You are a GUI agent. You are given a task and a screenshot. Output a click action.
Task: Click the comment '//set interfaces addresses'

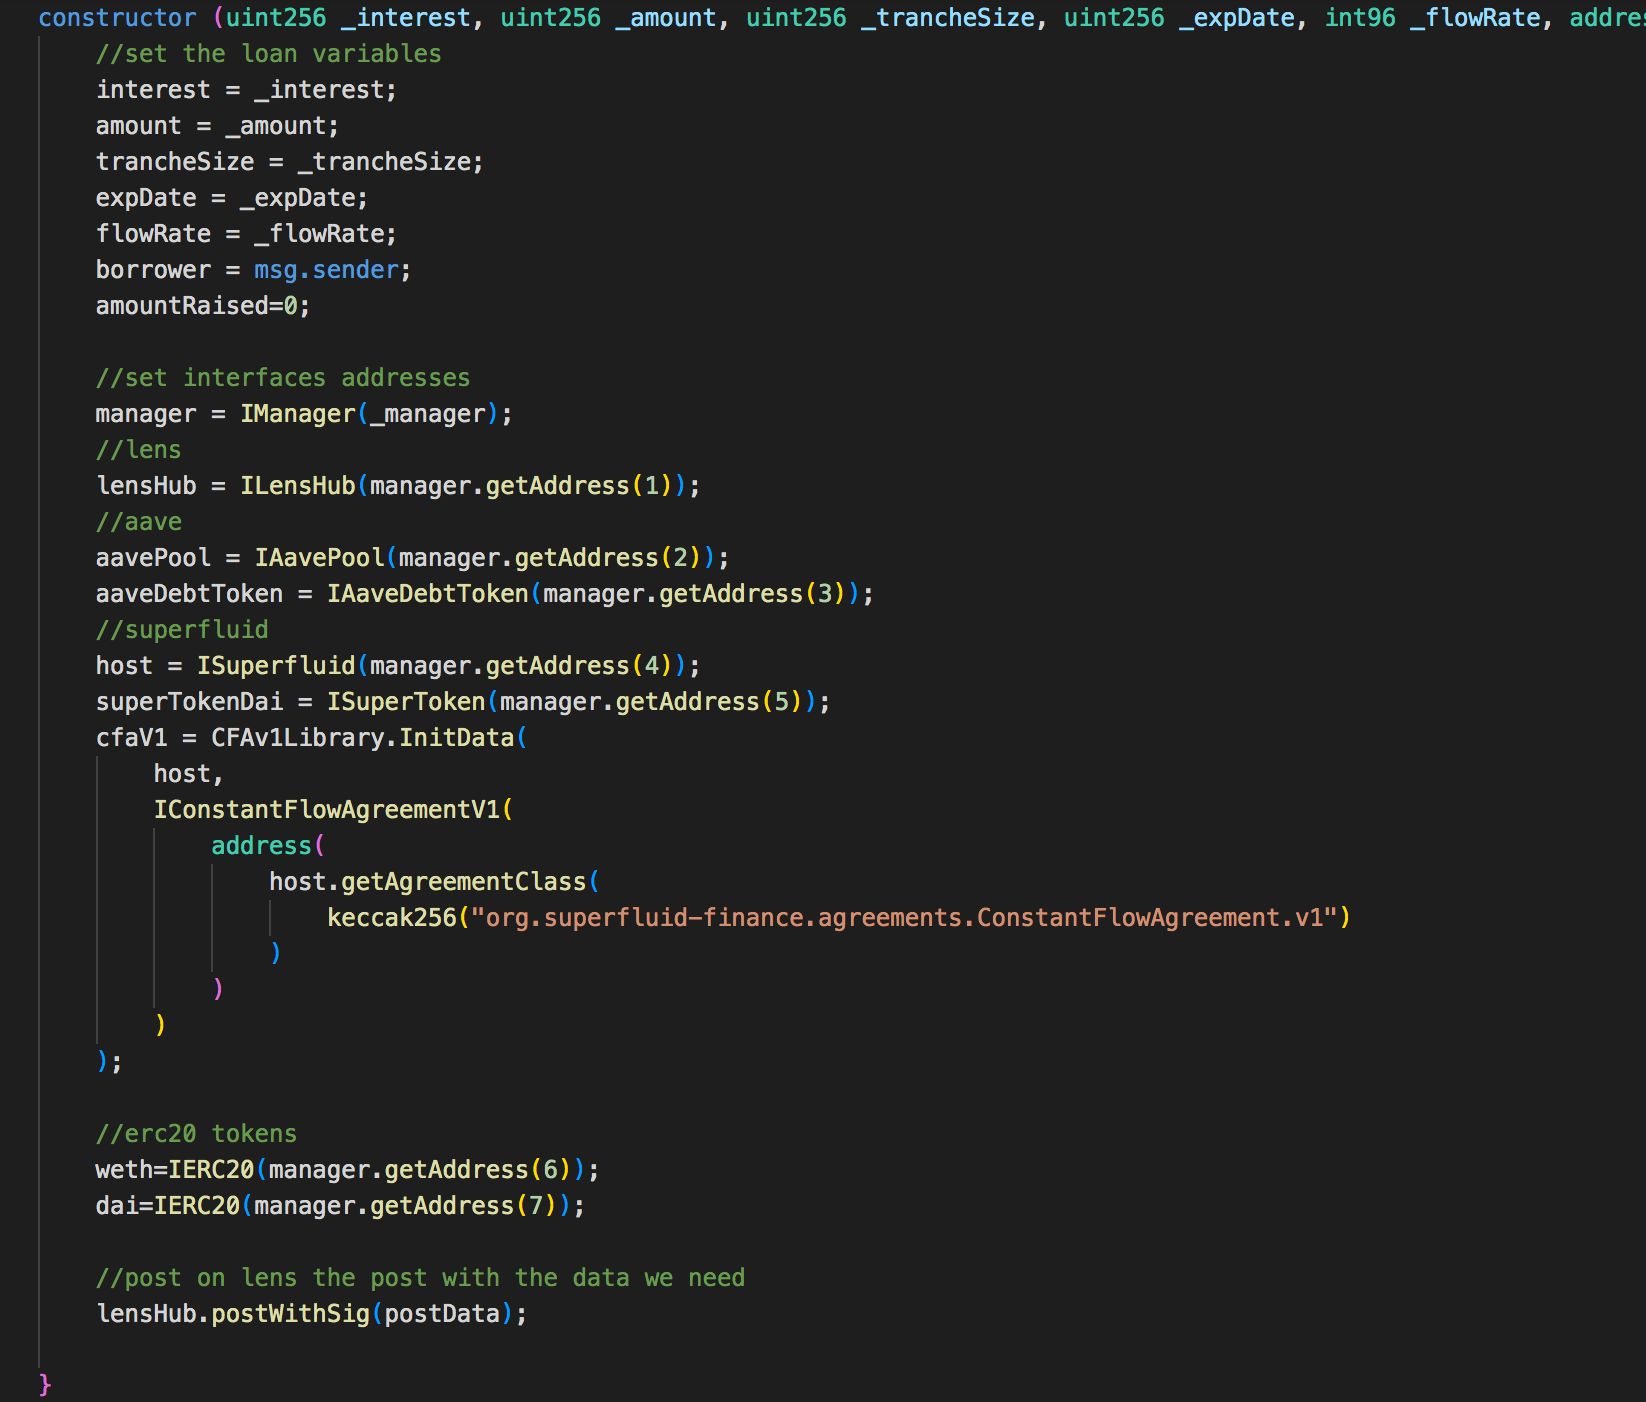pyautogui.click(x=283, y=378)
